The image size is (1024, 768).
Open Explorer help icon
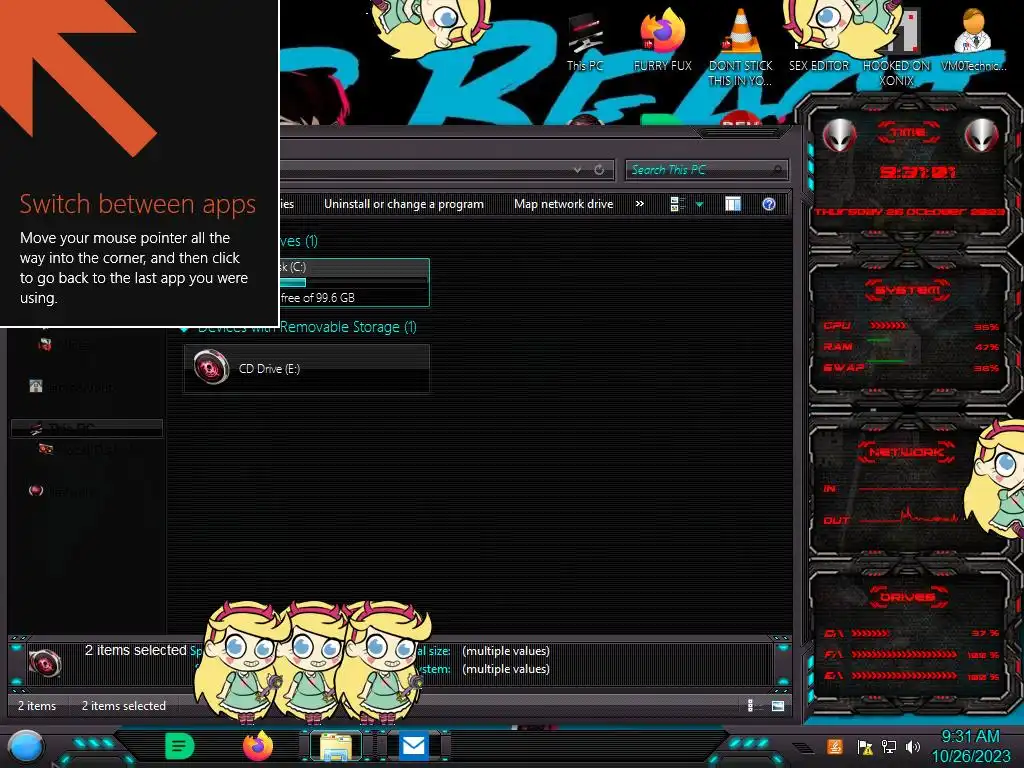pos(769,204)
